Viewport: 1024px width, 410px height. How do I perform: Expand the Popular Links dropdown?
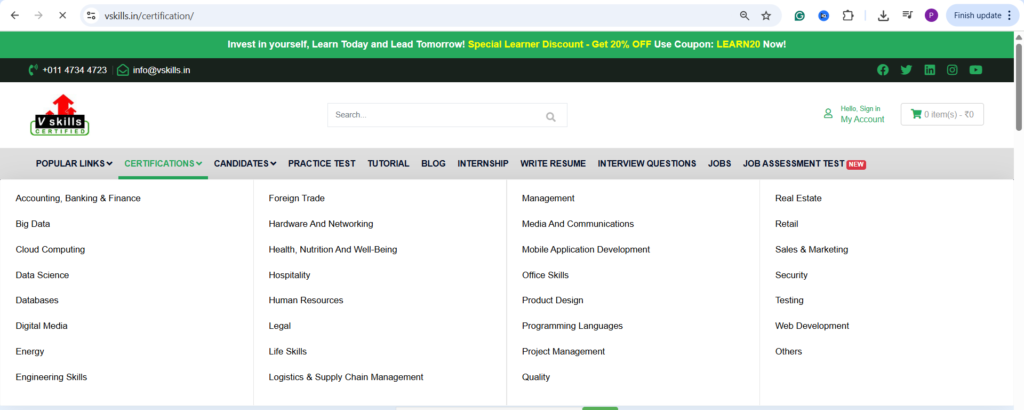pos(74,164)
